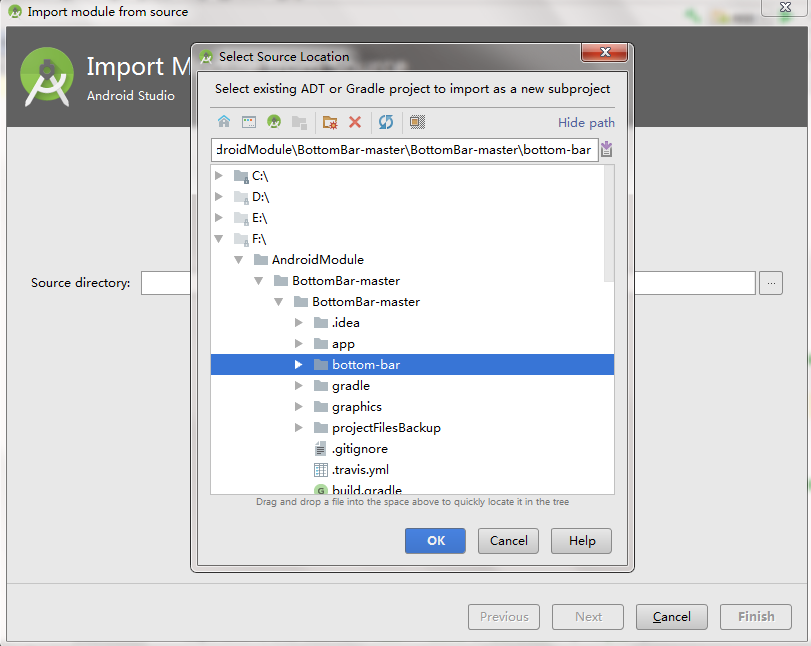Click Source directory browse ellipsis button
The width and height of the screenshot is (811, 646).
click(x=771, y=283)
